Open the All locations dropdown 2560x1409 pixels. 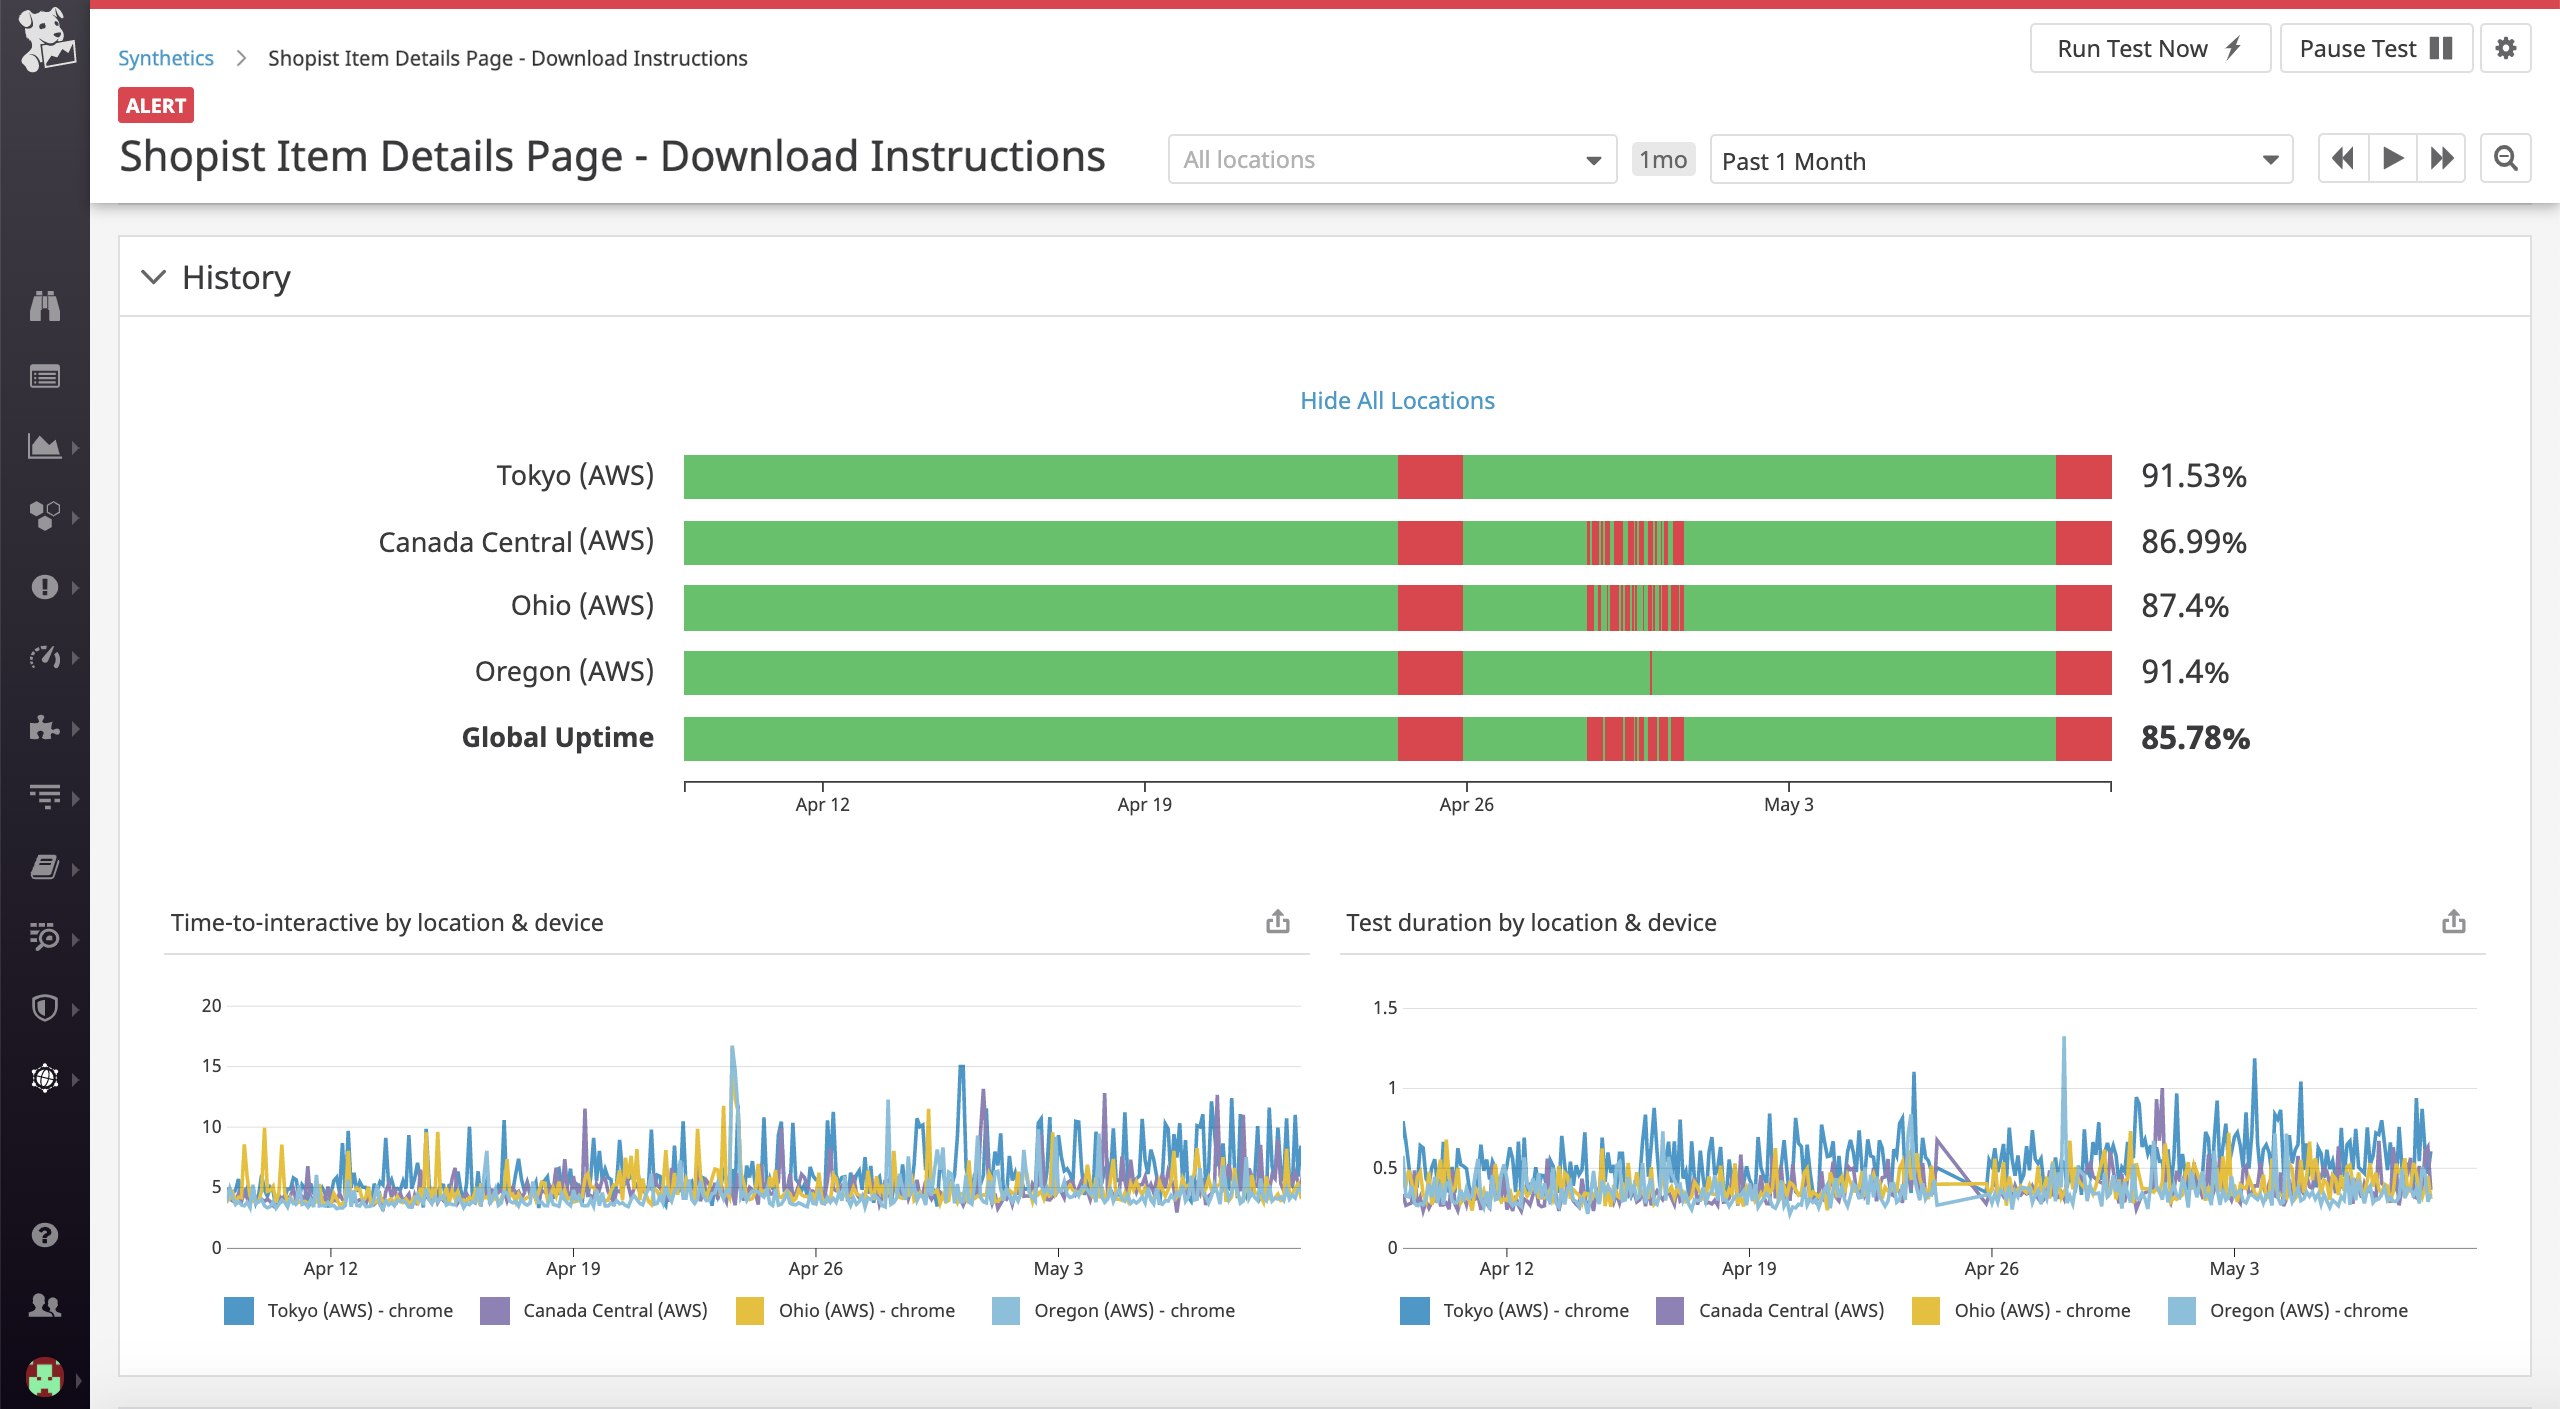pyautogui.click(x=1392, y=159)
